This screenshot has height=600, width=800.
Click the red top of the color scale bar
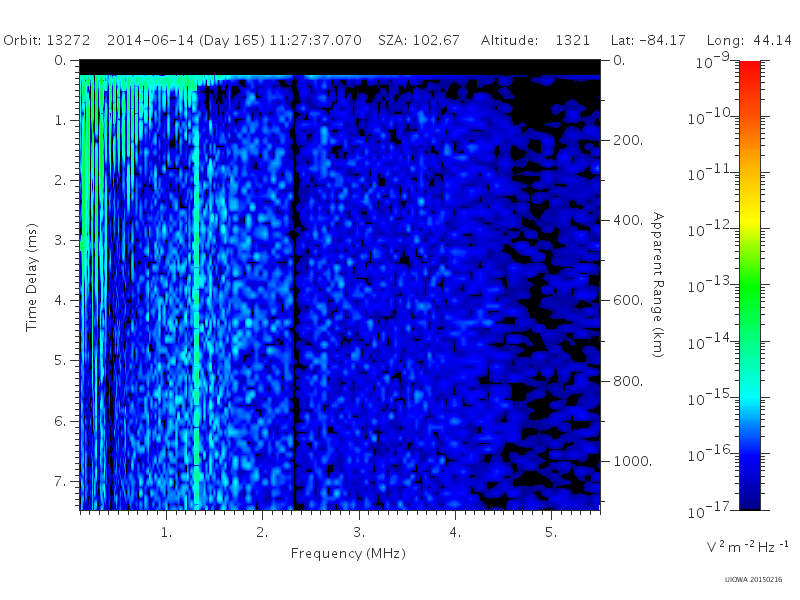[749, 69]
